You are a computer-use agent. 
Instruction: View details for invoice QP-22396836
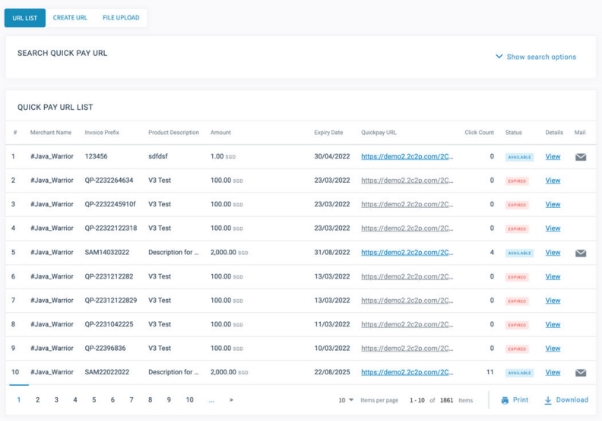point(552,348)
